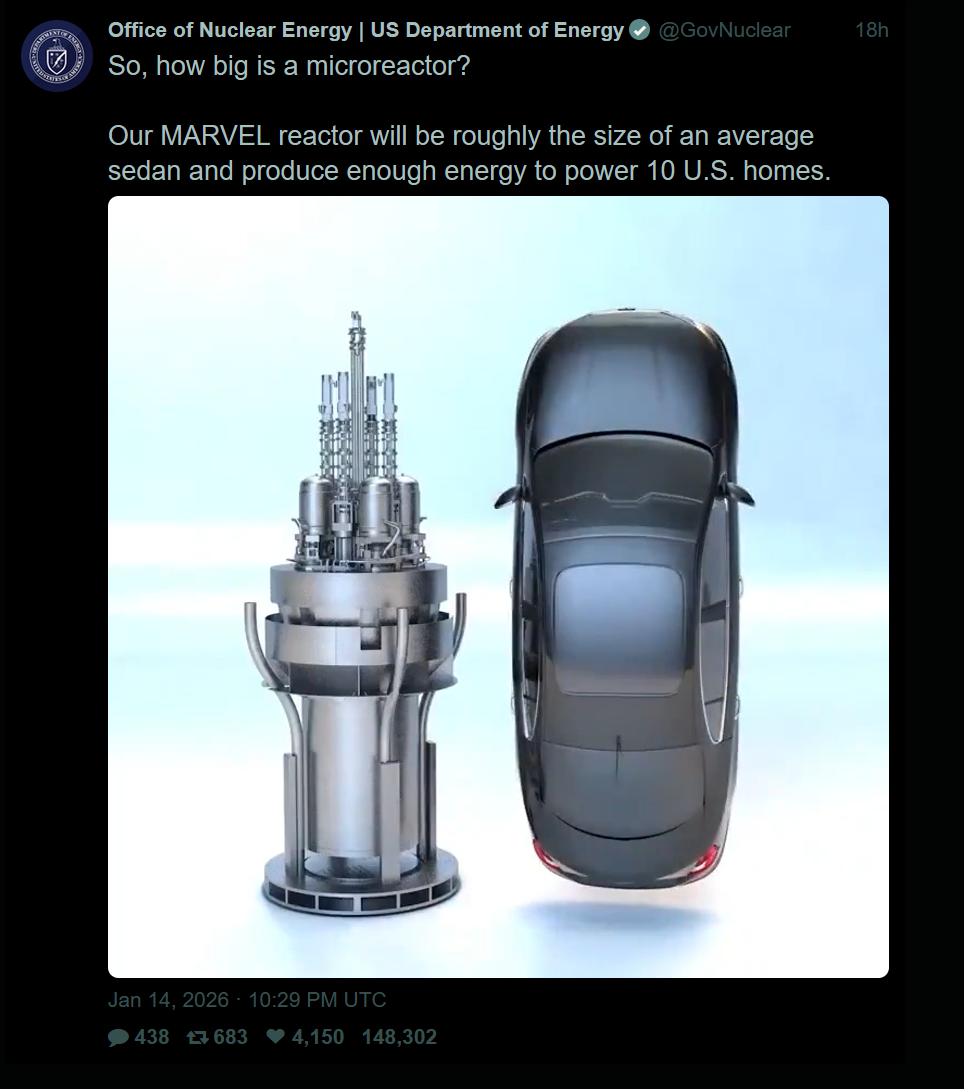Screen dimensions: 964x1089
Task: Click the reply speech bubble icon
Action: 119,1038
